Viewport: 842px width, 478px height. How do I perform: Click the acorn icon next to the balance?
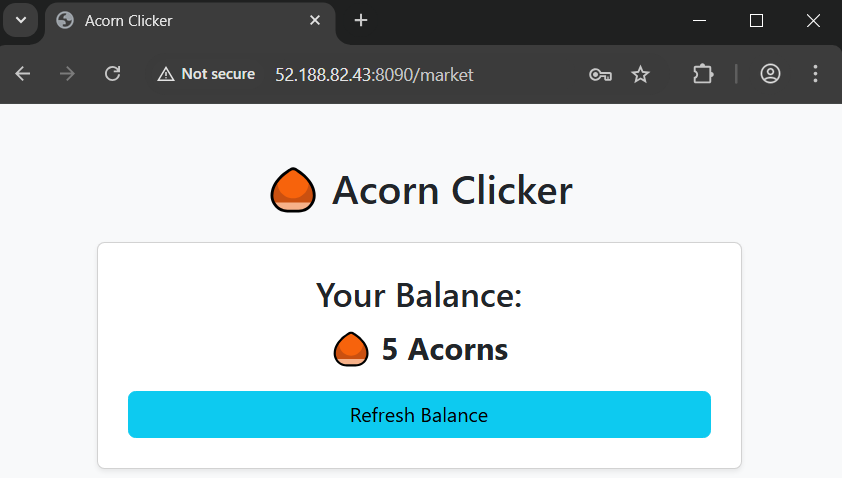350,349
